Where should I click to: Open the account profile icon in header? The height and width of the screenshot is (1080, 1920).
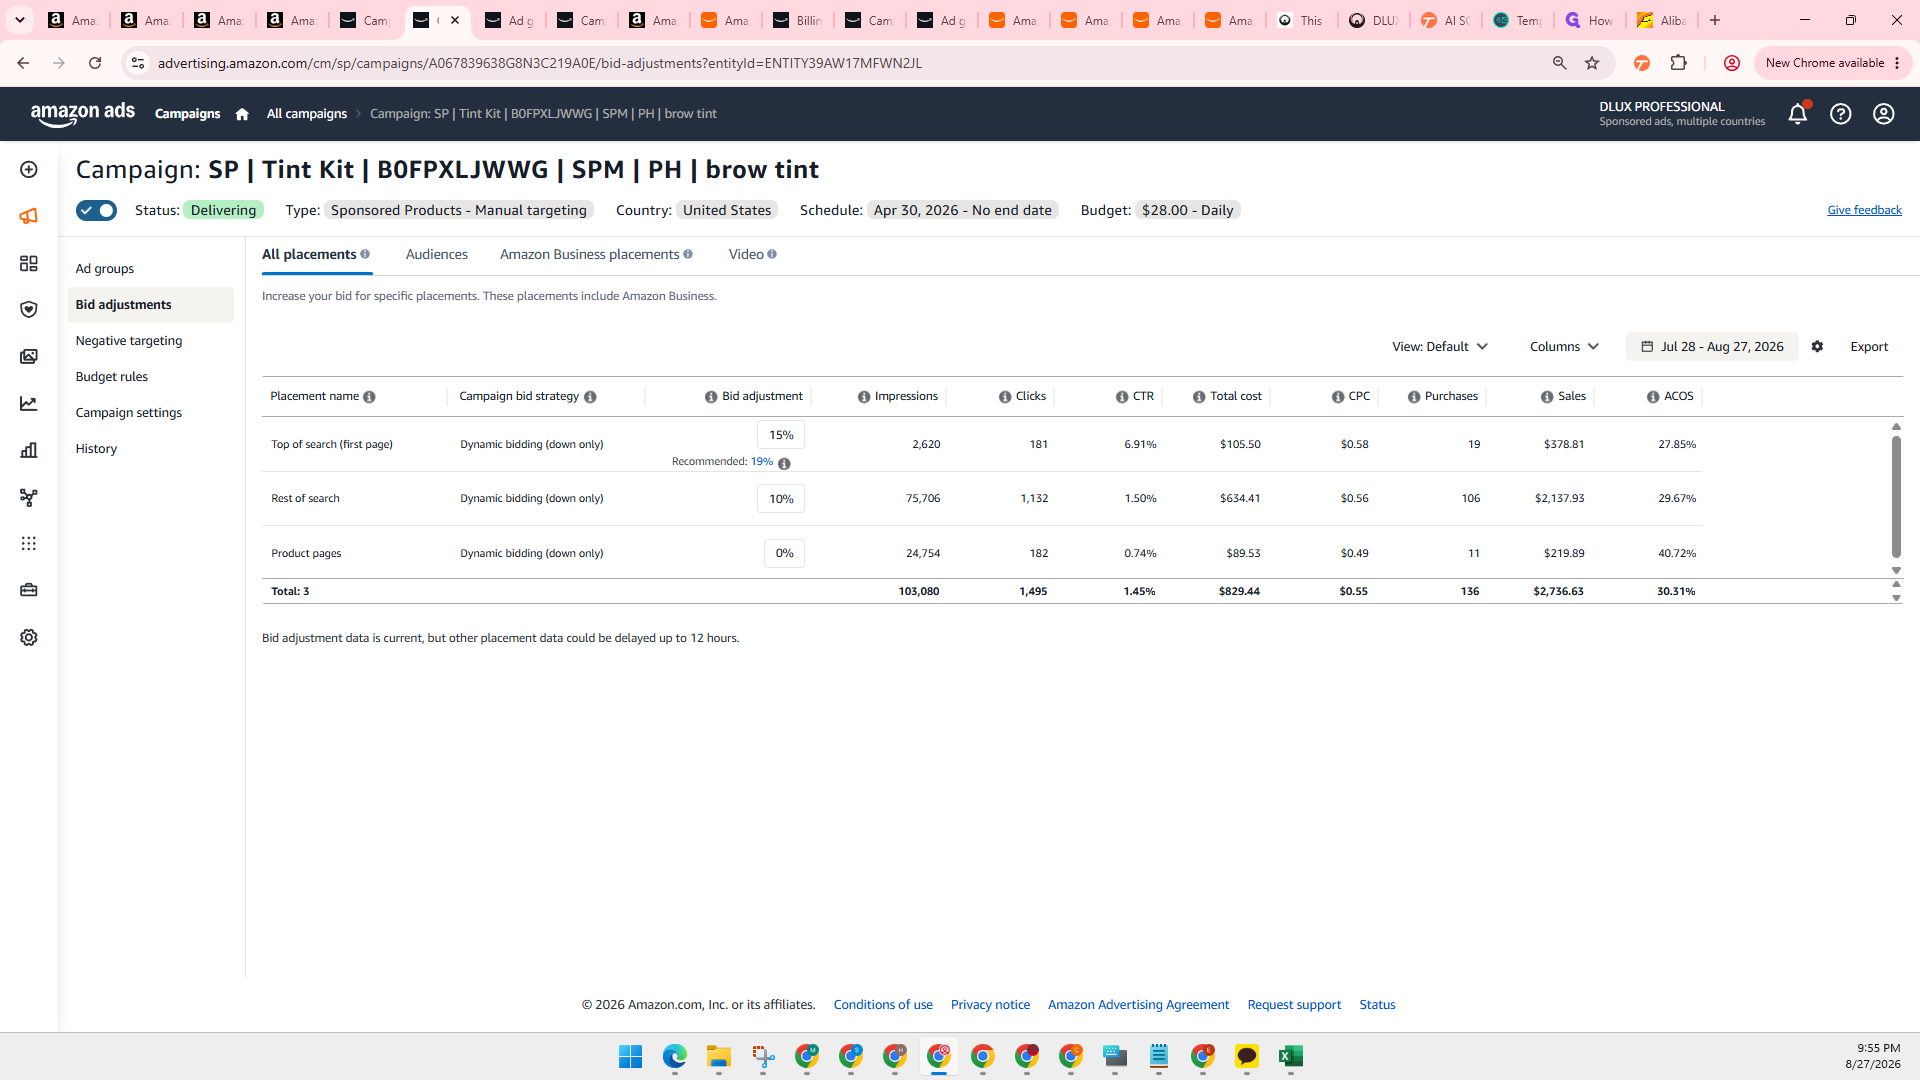tap(1883, 114)
